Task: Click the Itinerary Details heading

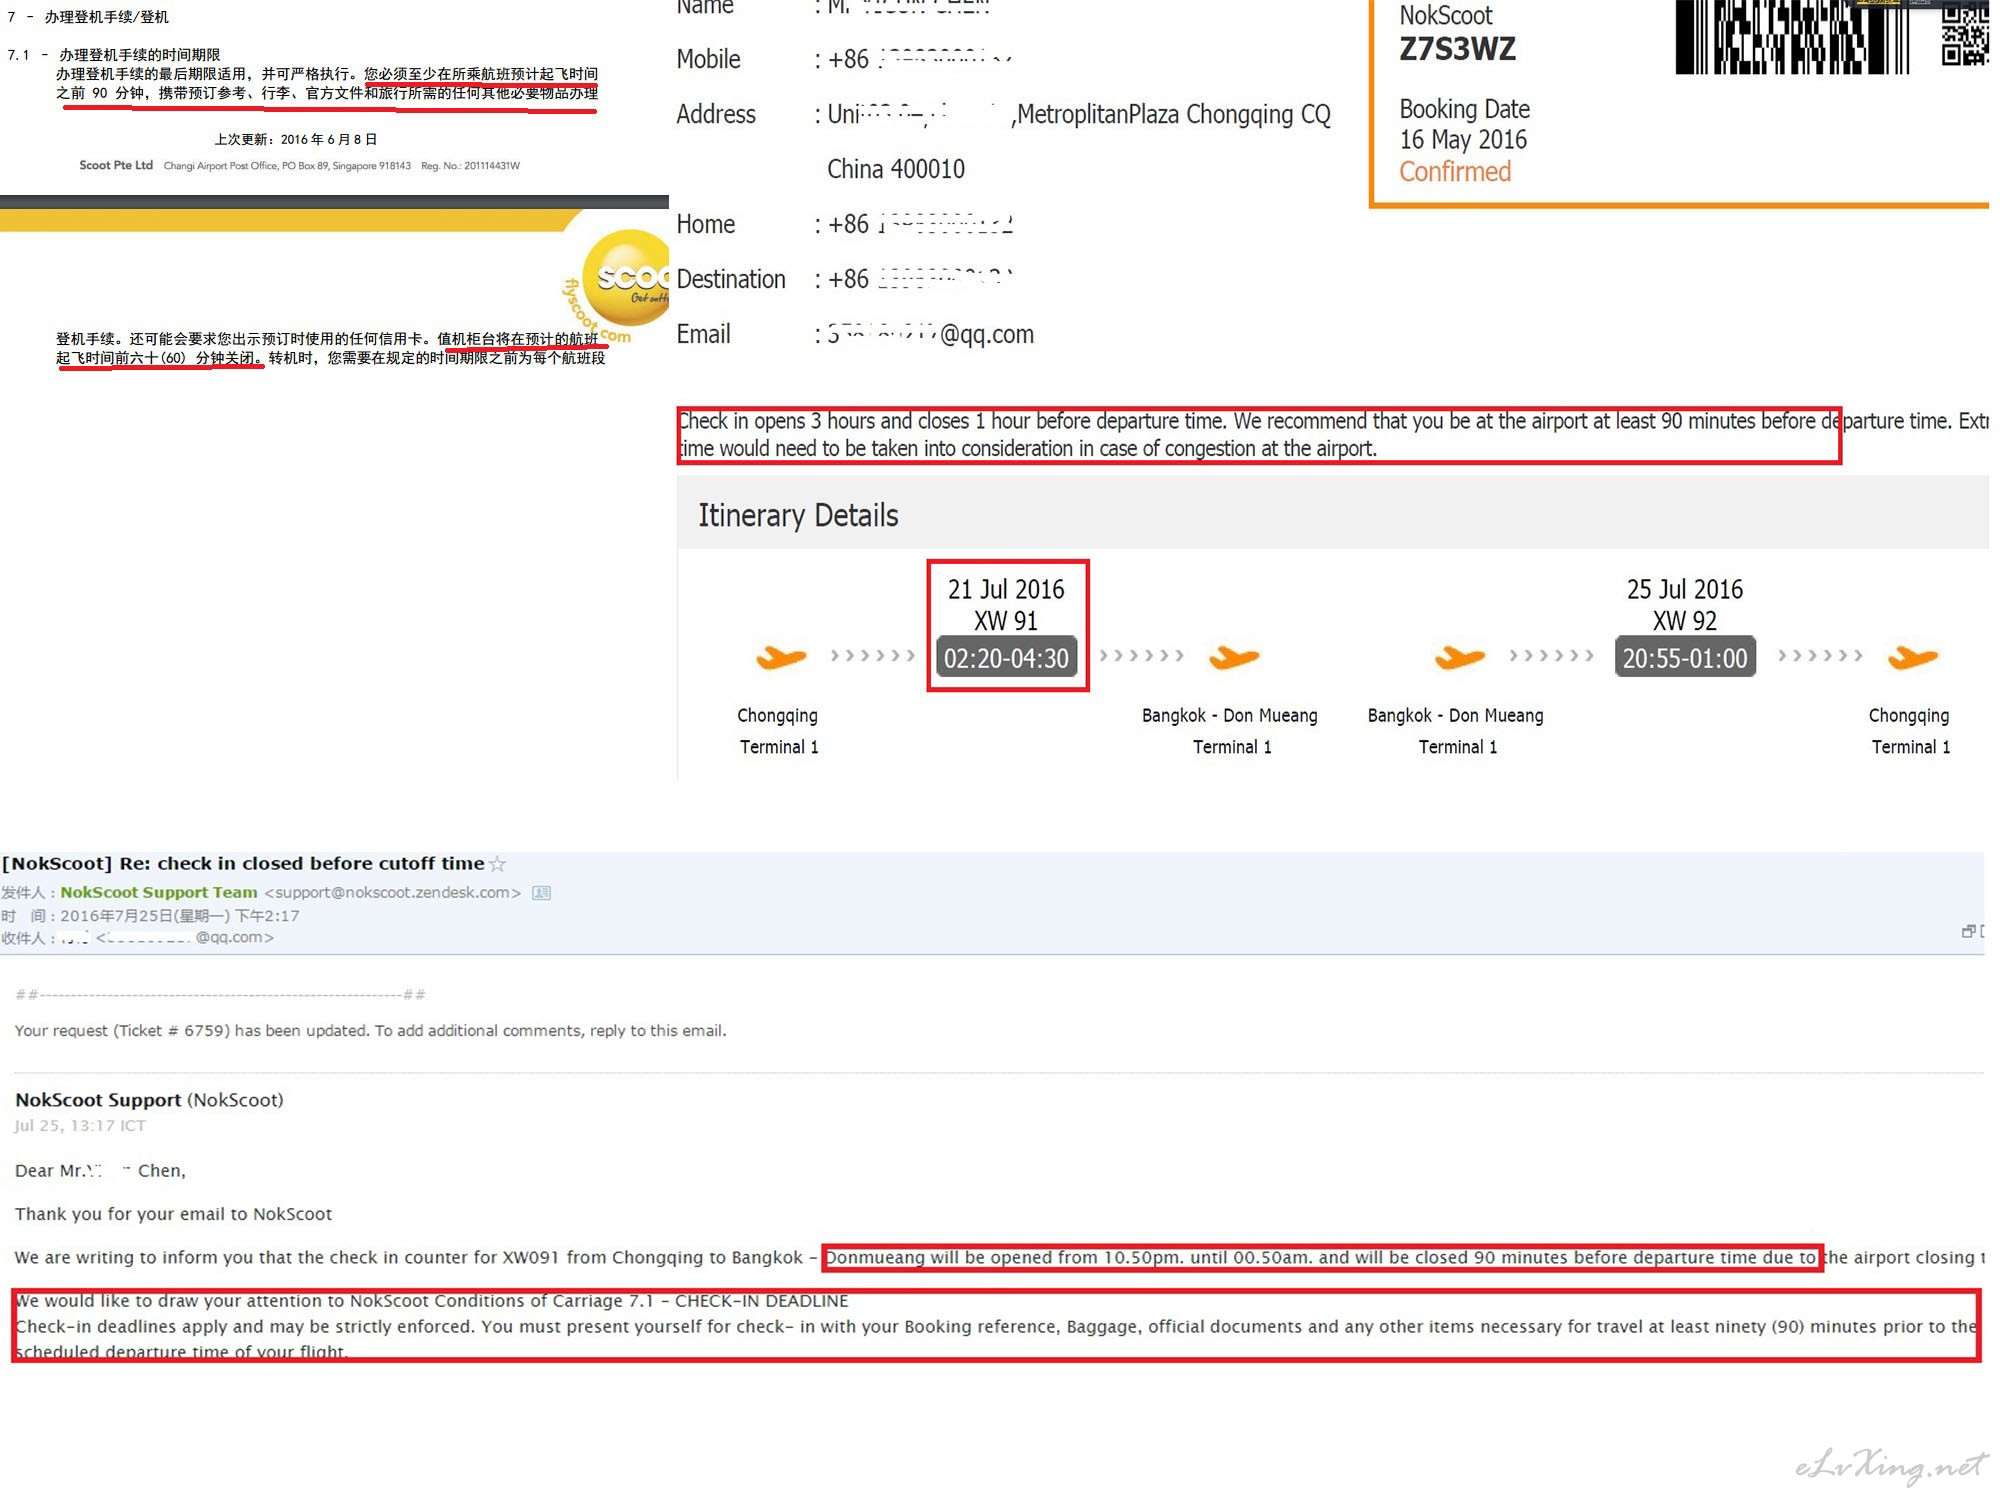Action: coord(798,515)
